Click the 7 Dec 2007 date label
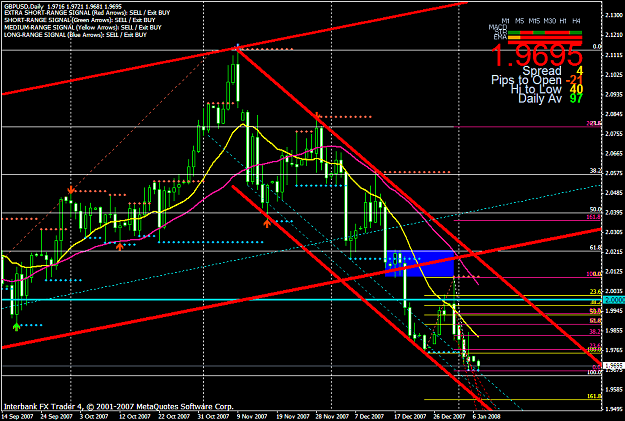Screen dimensions: 625x421 click(x=369, y=417)
